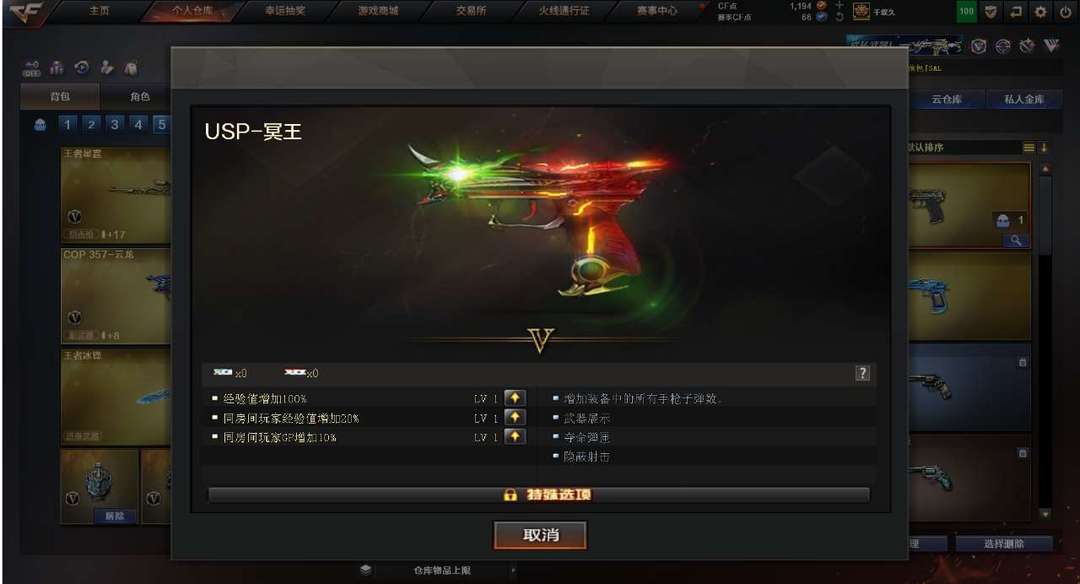The height and width of the screenshot is (584, 1080).
Task: Click the helmet icon beside page numbers
Action: [x=40, y=125]
